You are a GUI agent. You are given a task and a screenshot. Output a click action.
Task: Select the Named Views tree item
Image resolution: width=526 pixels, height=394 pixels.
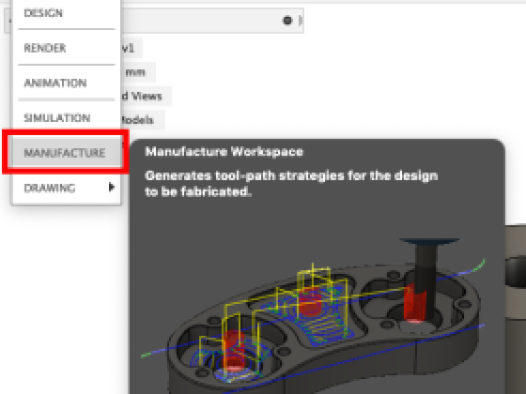(146, 96)
